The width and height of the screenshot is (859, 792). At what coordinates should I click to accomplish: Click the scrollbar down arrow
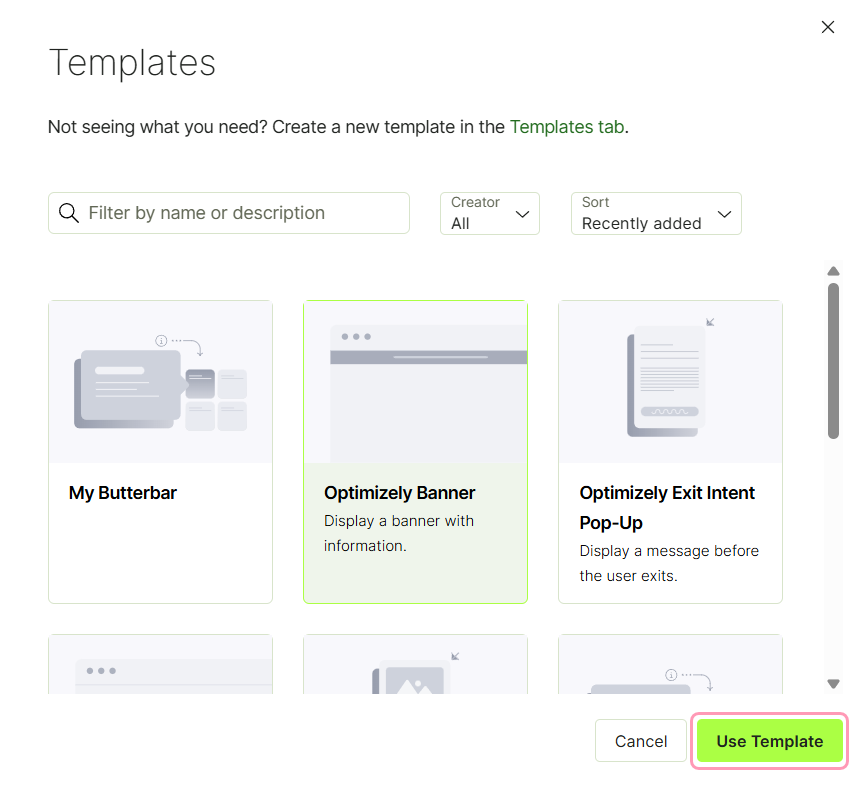point(833,684)
